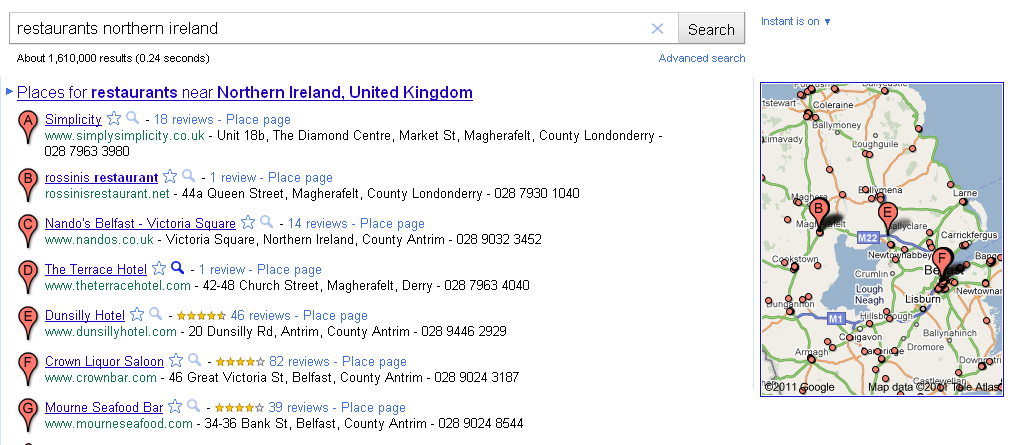Preview Nando's Belfast with its magnifier icon
The width and height of the screenshot is (1021, 445).
point(267,223)
